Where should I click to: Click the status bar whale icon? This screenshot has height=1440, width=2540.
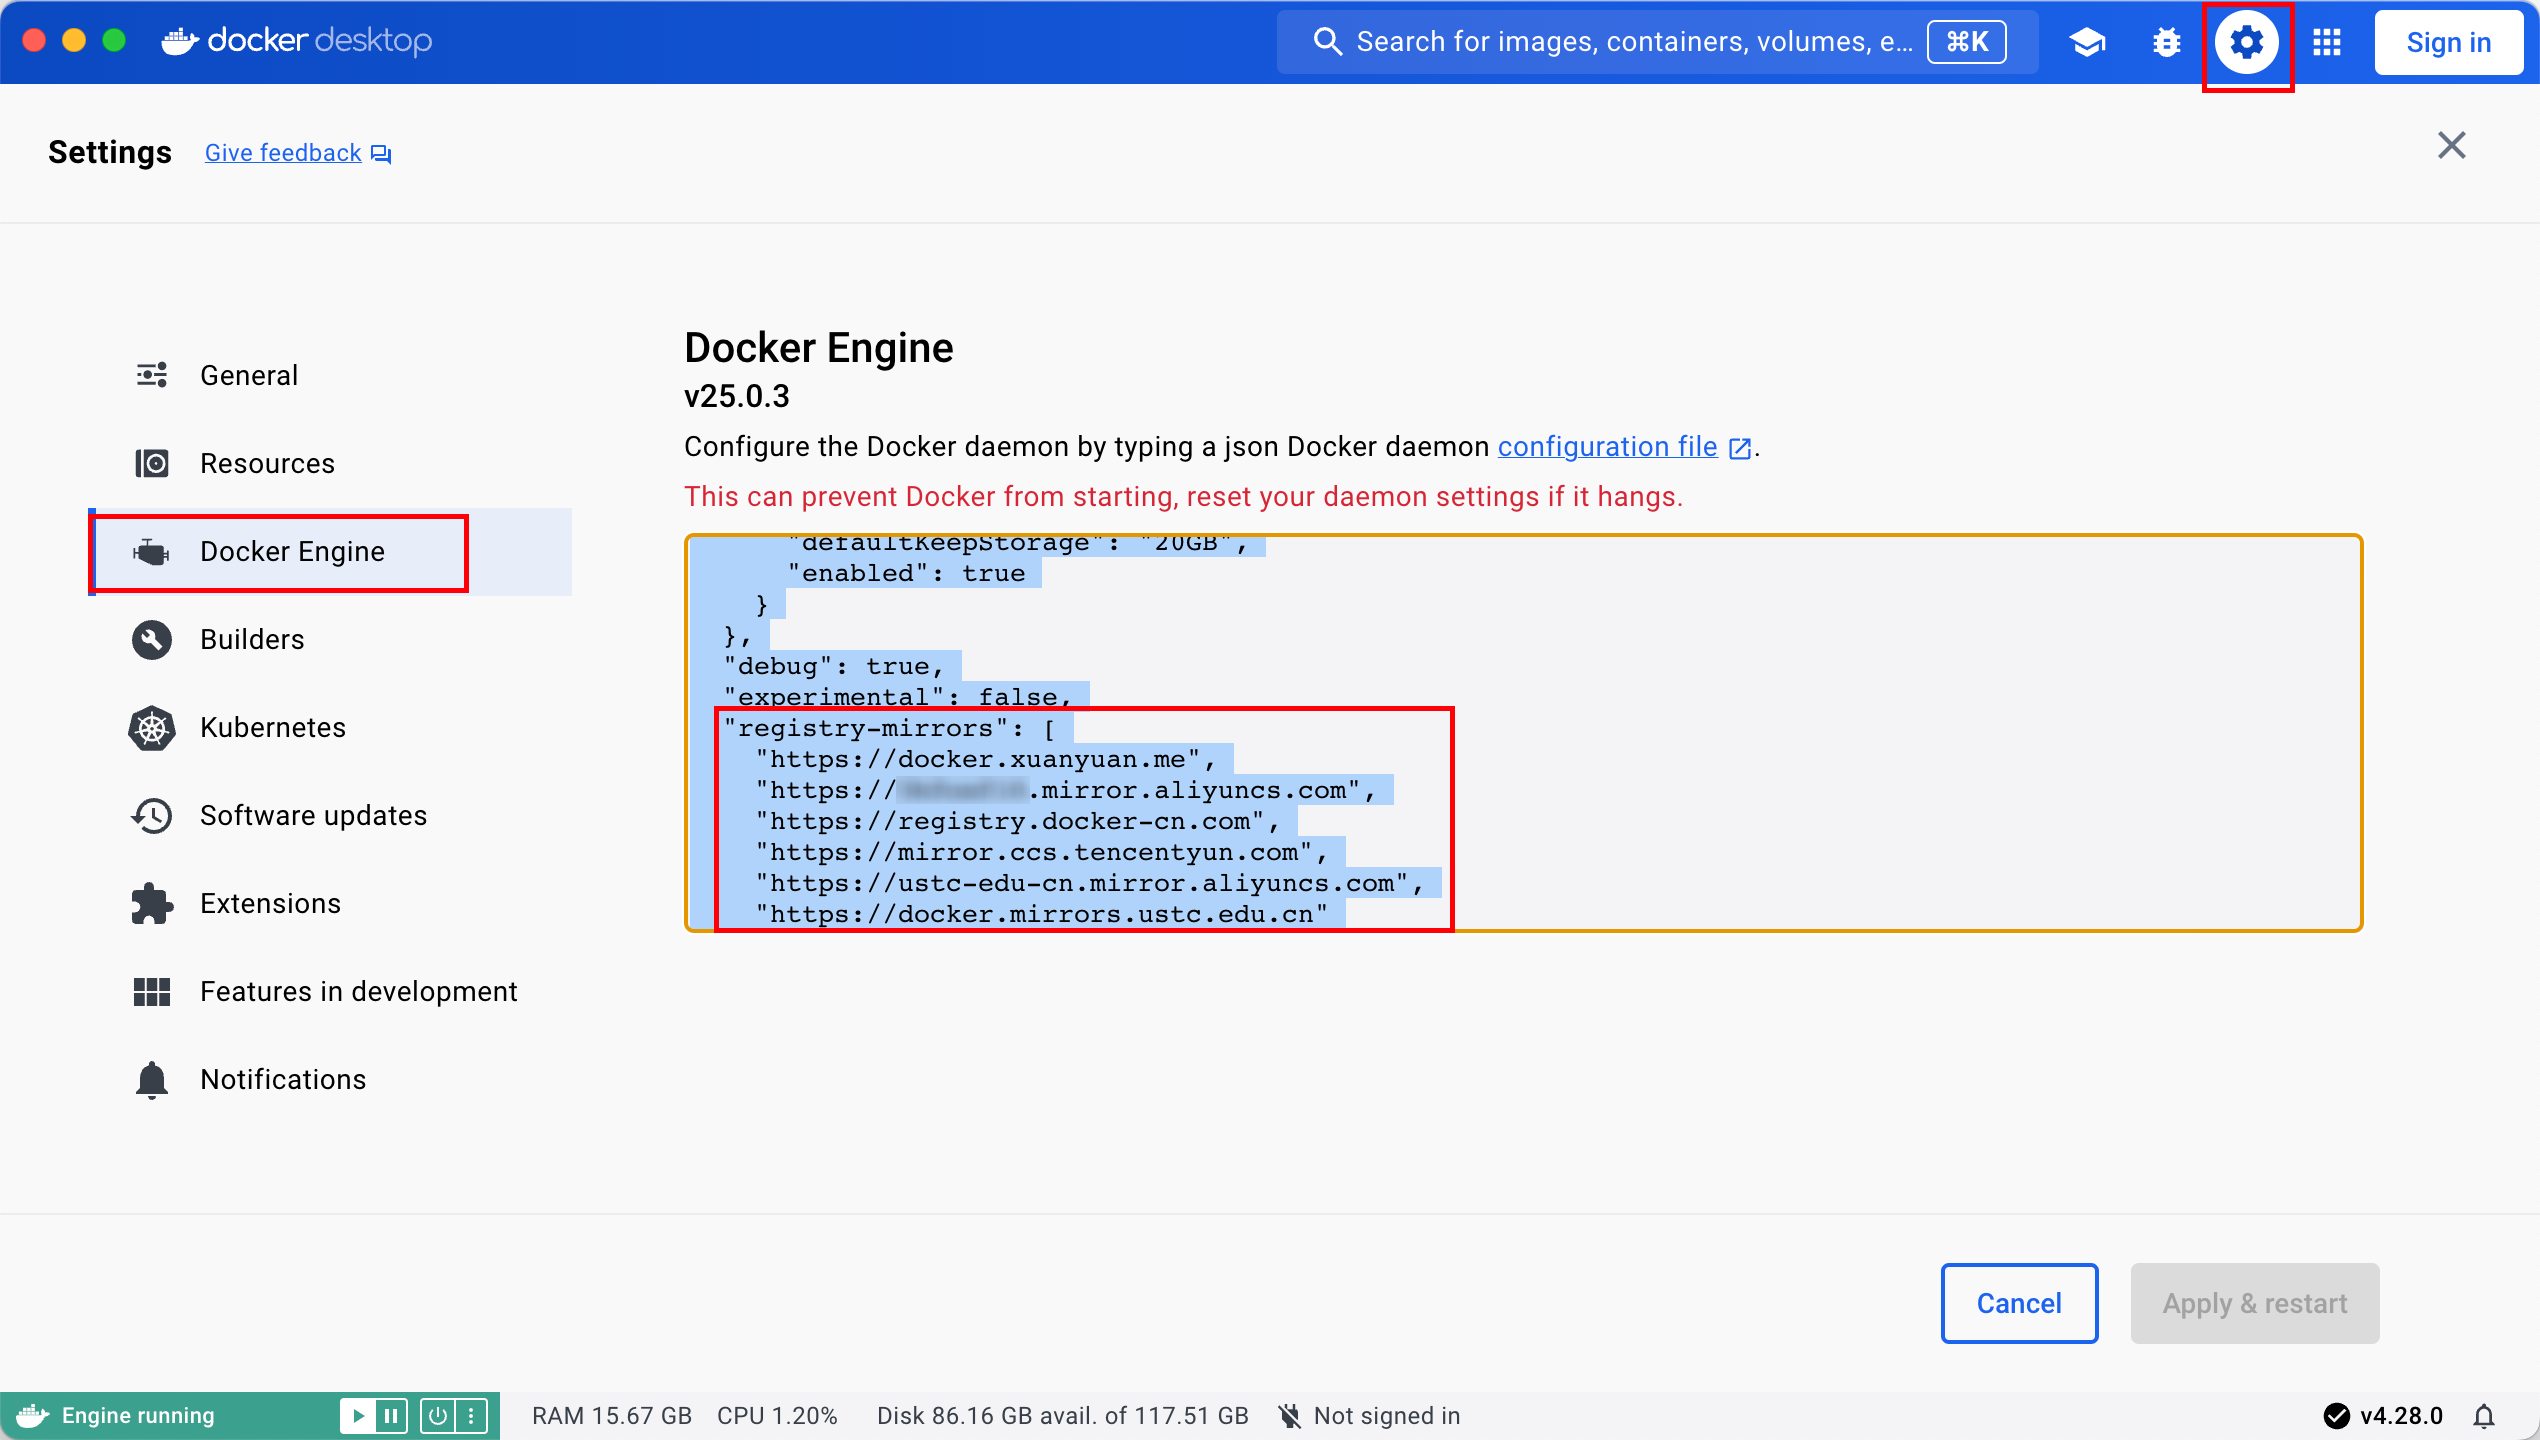pyautogui.click(x=32, y=1415)
